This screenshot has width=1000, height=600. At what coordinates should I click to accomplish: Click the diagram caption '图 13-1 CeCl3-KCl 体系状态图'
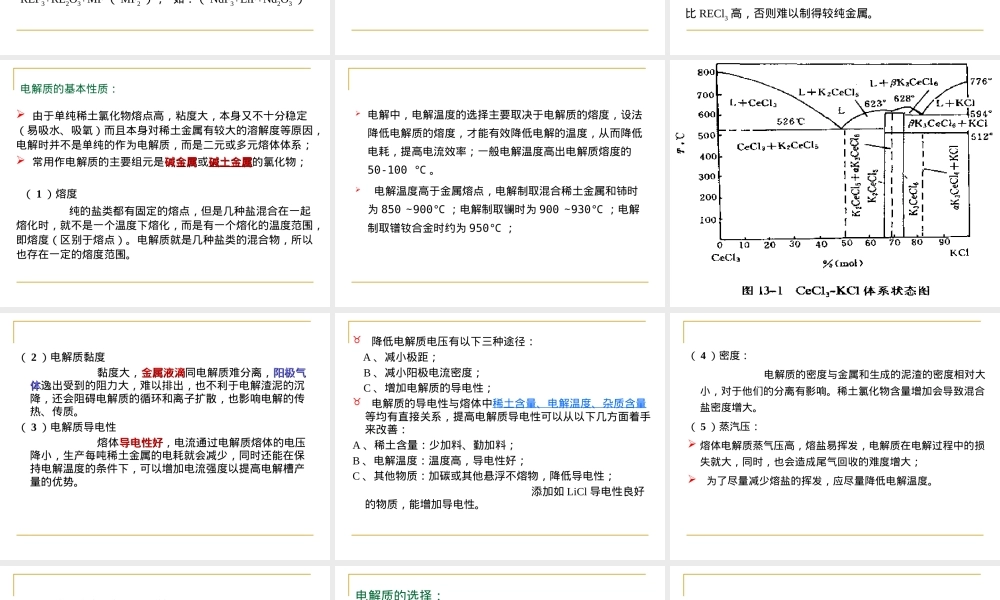pyautogui.click(x=835, y=291)
